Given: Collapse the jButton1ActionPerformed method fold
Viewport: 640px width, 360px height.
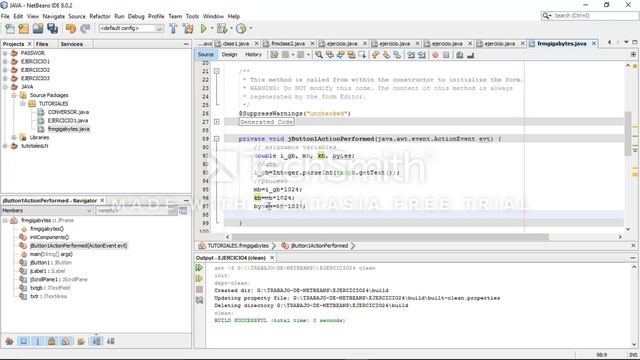Looking at the screenshot, I should tap(217, 139).
